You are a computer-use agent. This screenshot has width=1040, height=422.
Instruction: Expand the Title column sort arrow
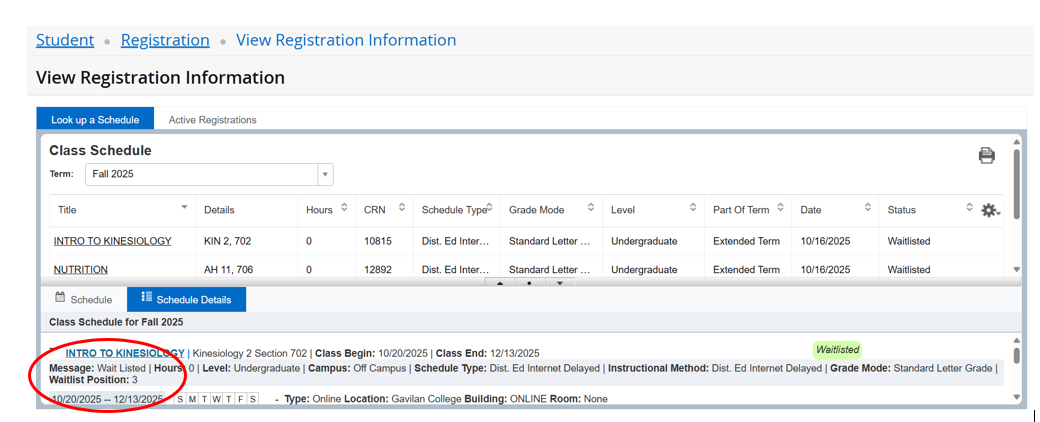coord(184,208)
